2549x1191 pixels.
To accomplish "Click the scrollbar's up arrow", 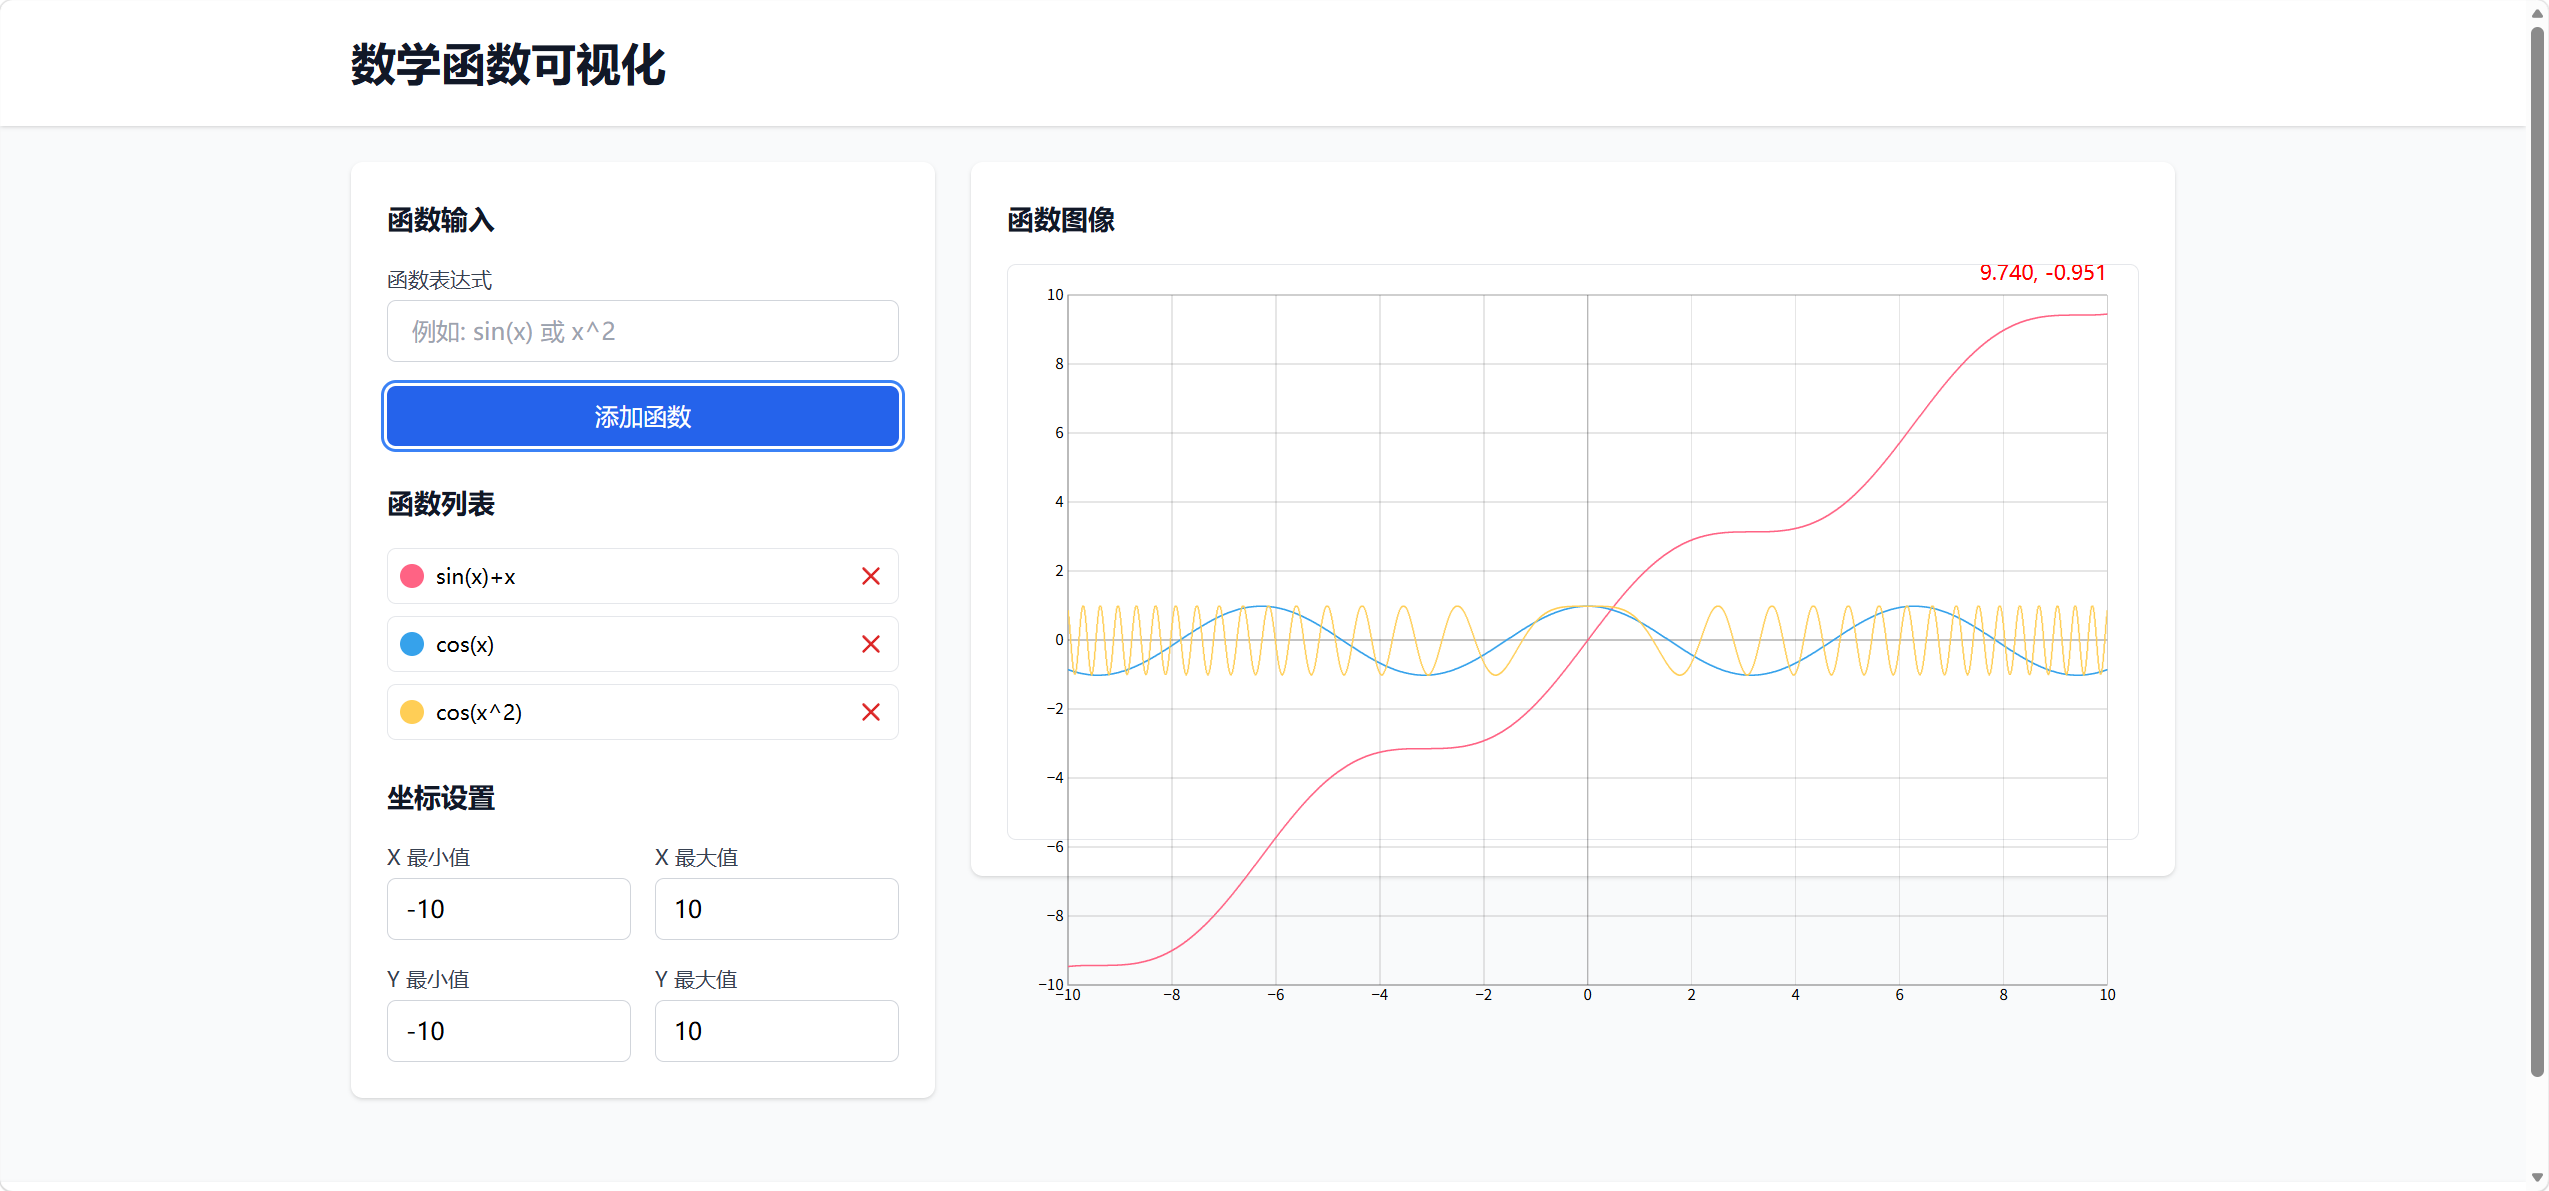I will click(2537, 13).
